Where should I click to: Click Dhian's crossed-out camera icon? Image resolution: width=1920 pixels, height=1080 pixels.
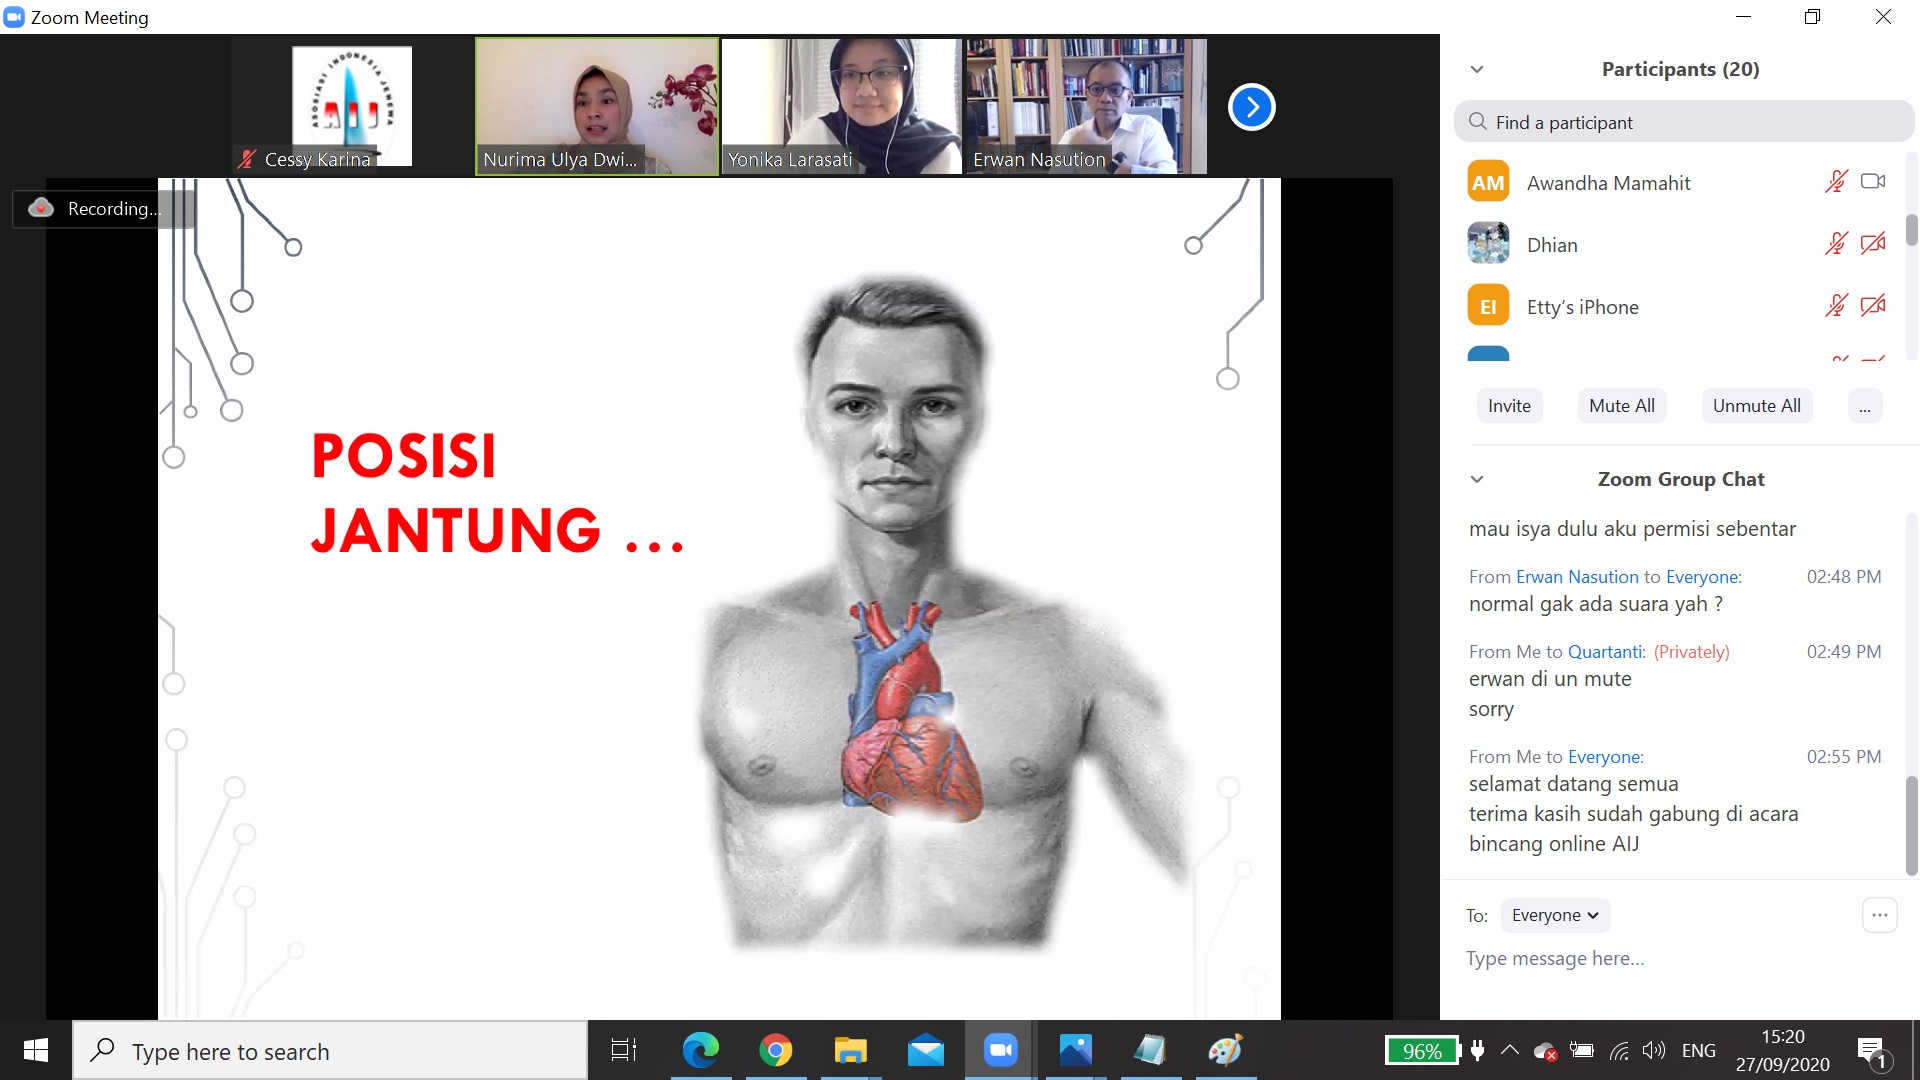click(1873, 244)
